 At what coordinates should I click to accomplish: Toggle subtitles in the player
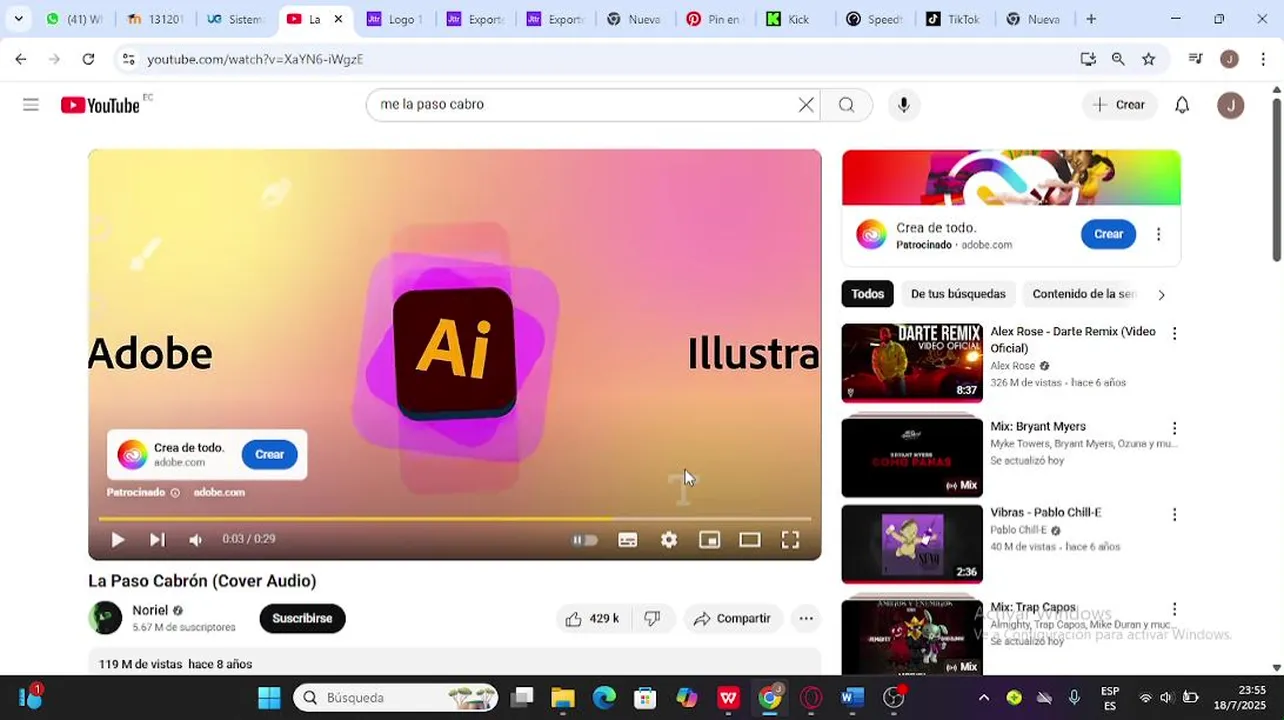[x=628, y=540]
